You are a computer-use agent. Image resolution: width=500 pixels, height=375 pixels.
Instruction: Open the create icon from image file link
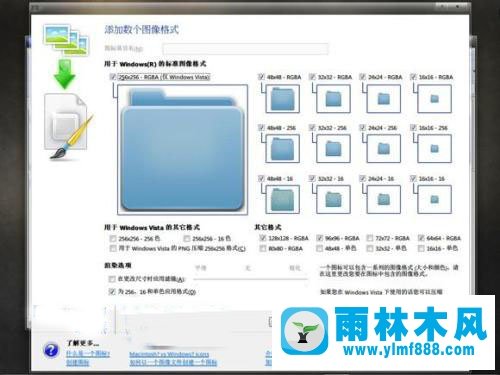pyautogui.click(x=173, y=363)
